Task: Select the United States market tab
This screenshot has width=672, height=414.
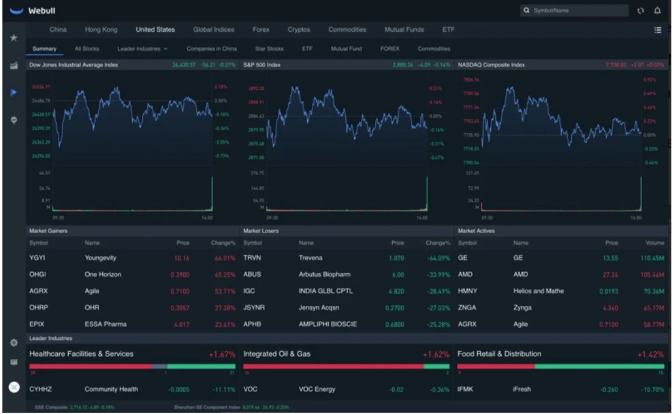Action: [x=155, y=30]
